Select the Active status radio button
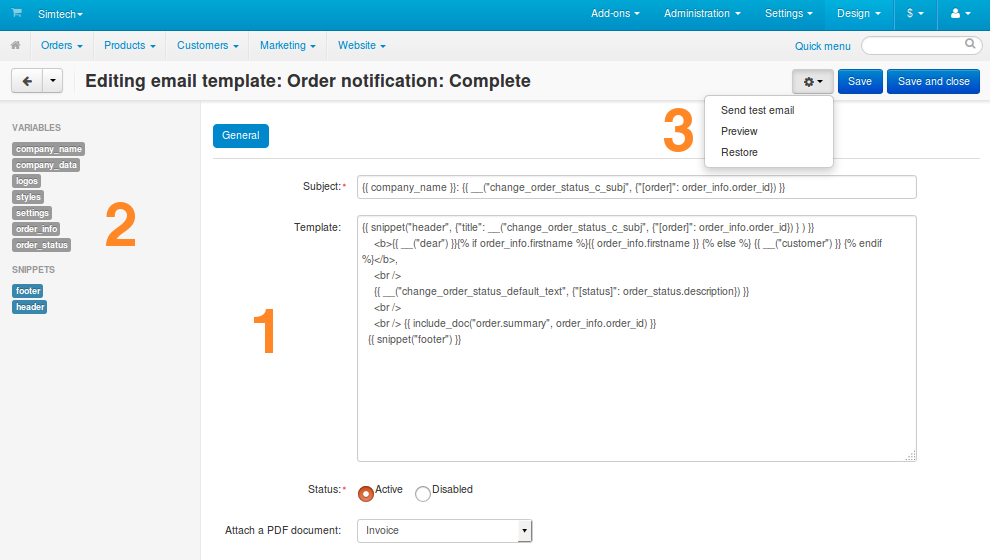The width and height of the screenshot is (990, 560). [366, 494]
